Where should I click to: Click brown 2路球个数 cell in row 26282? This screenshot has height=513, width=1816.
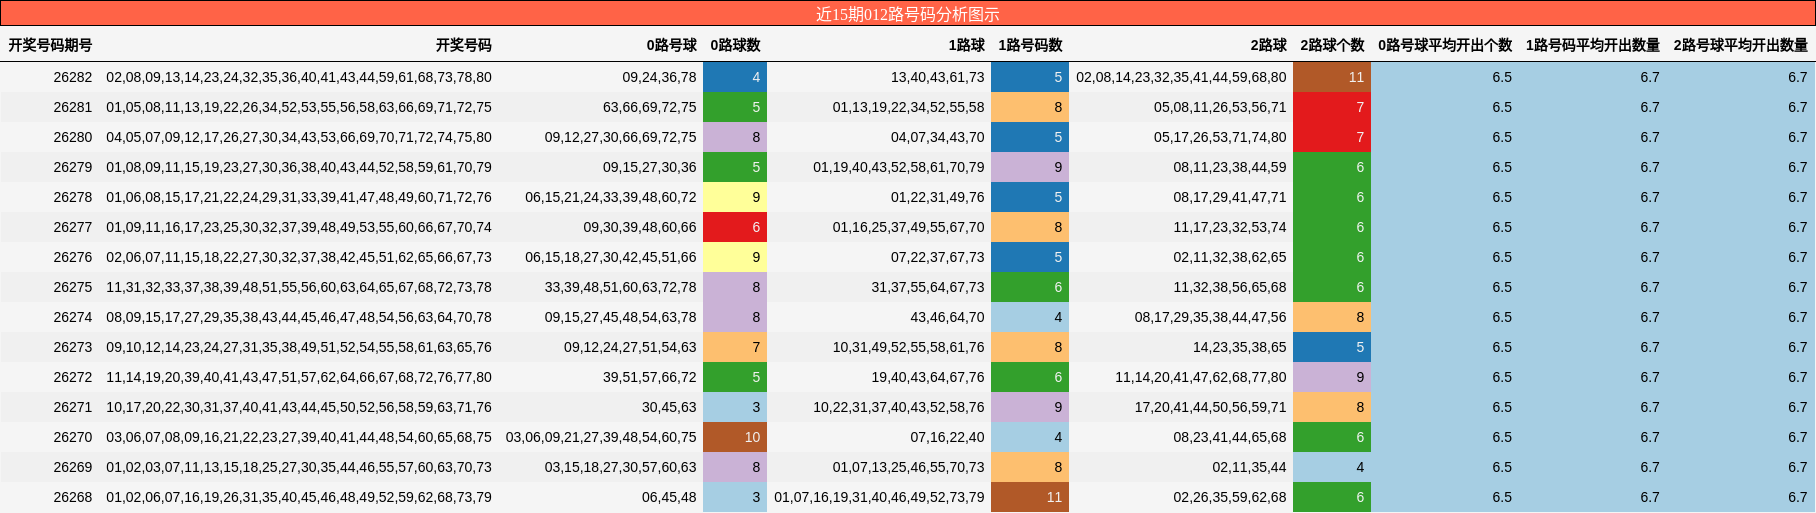click(x=1332, y=77)
